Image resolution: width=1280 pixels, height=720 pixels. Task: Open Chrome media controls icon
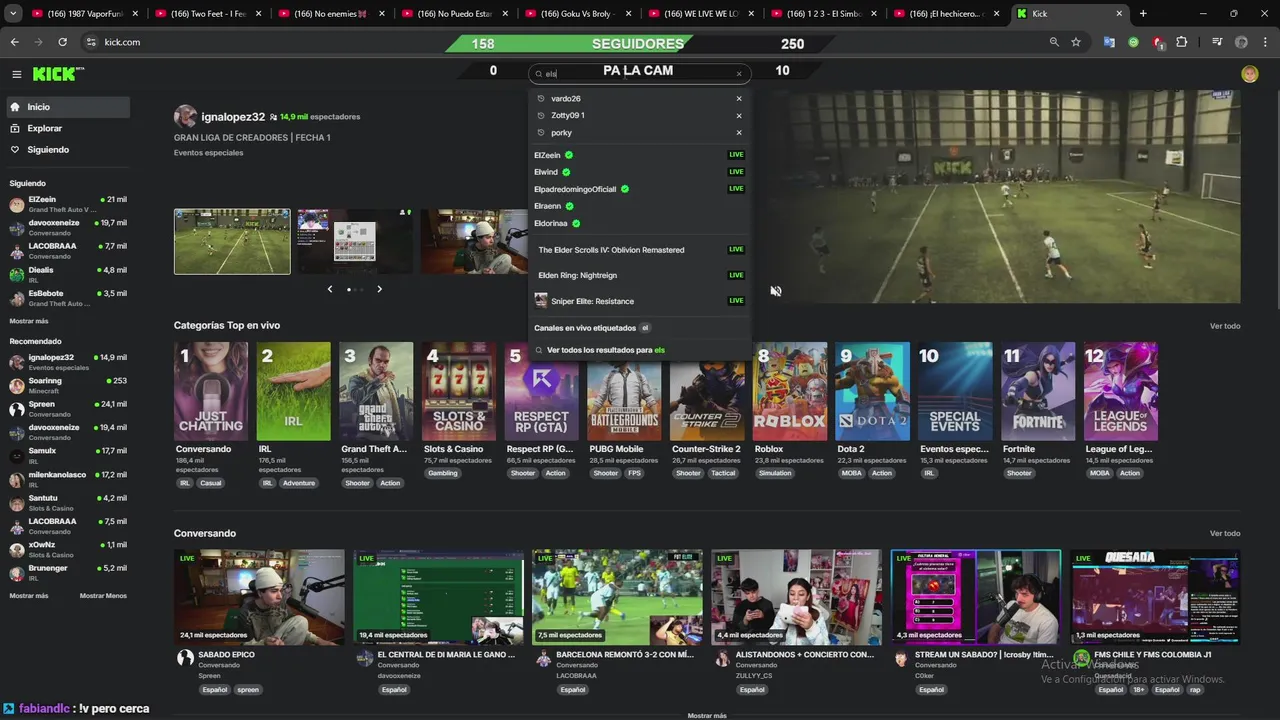point(1217,42)
